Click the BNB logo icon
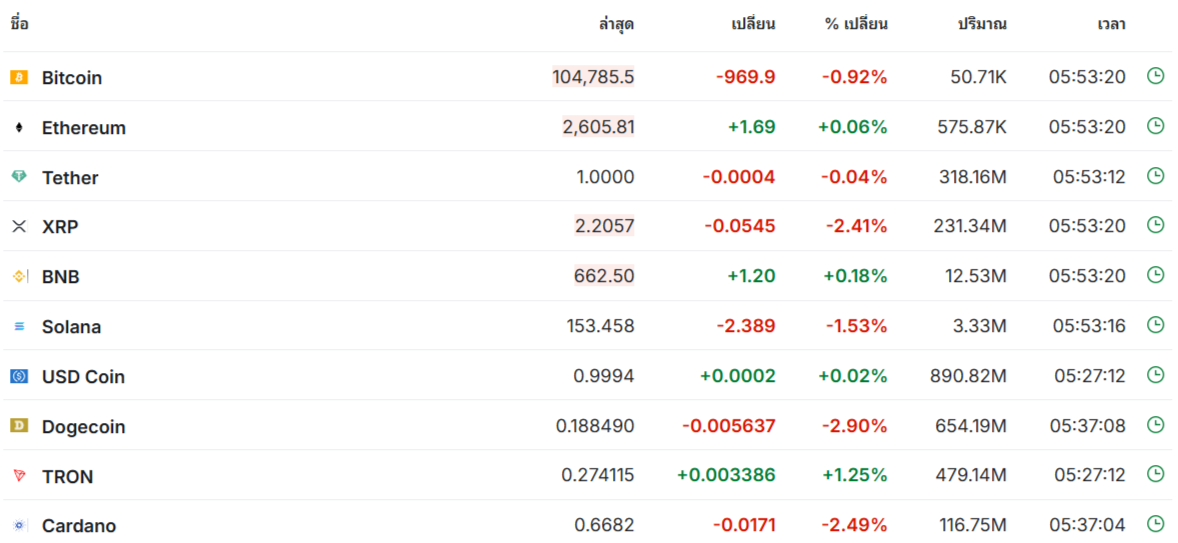Screen dimensions: 1178x543 19,276
